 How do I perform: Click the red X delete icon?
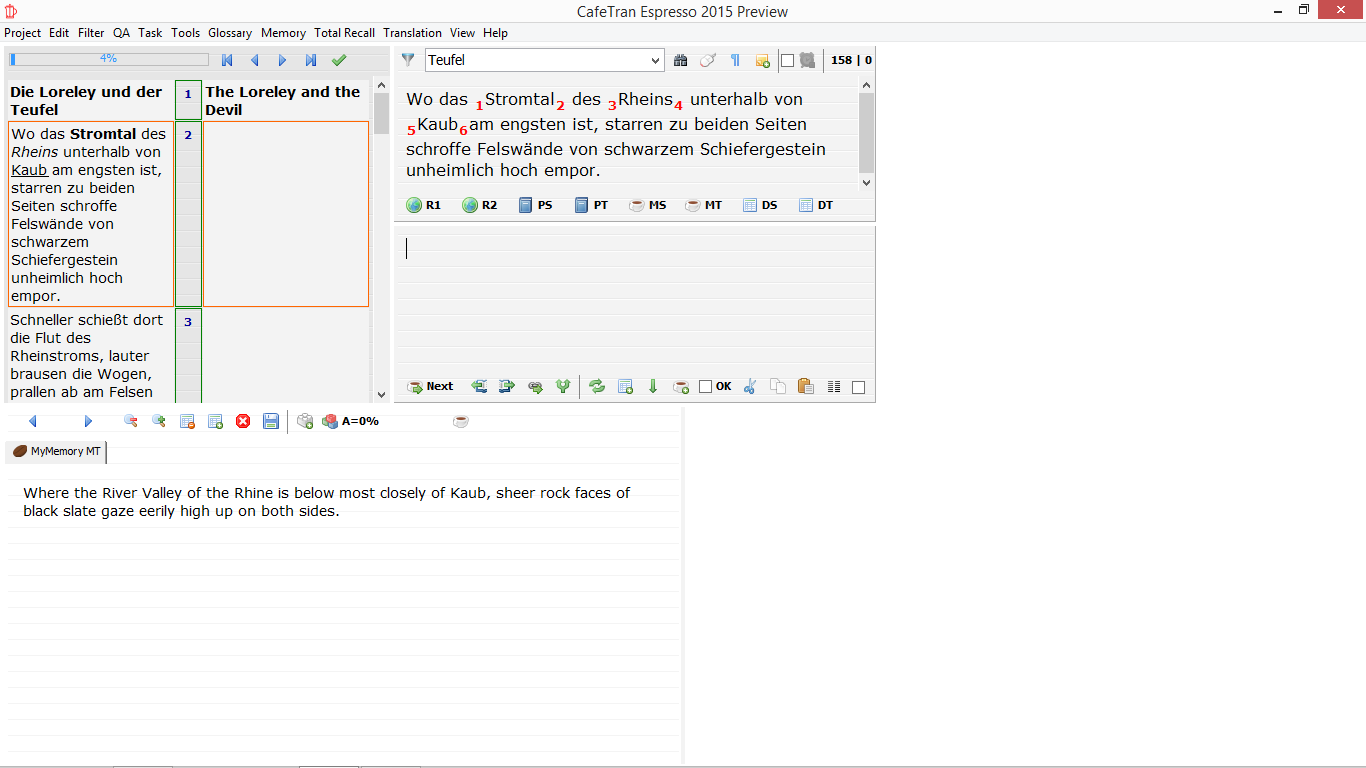[x=243, y=421]
